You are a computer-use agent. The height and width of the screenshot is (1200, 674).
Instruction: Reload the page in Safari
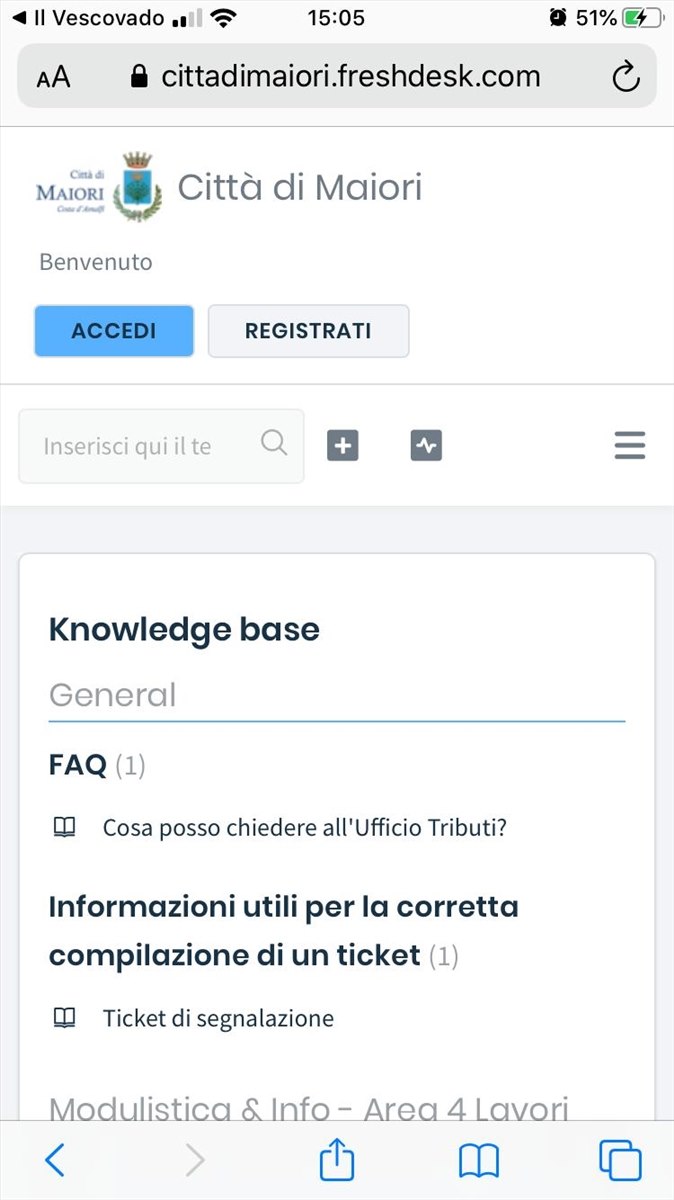[626, 77]
